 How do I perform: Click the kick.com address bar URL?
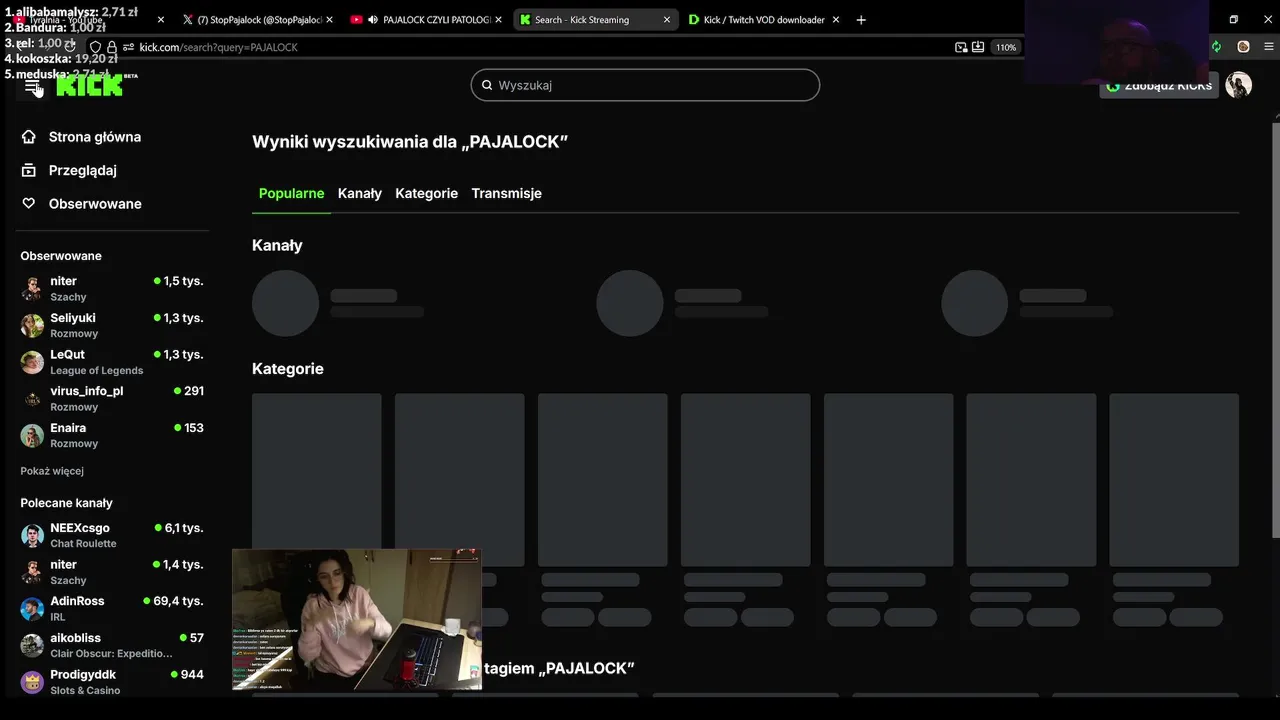(218, 47)
